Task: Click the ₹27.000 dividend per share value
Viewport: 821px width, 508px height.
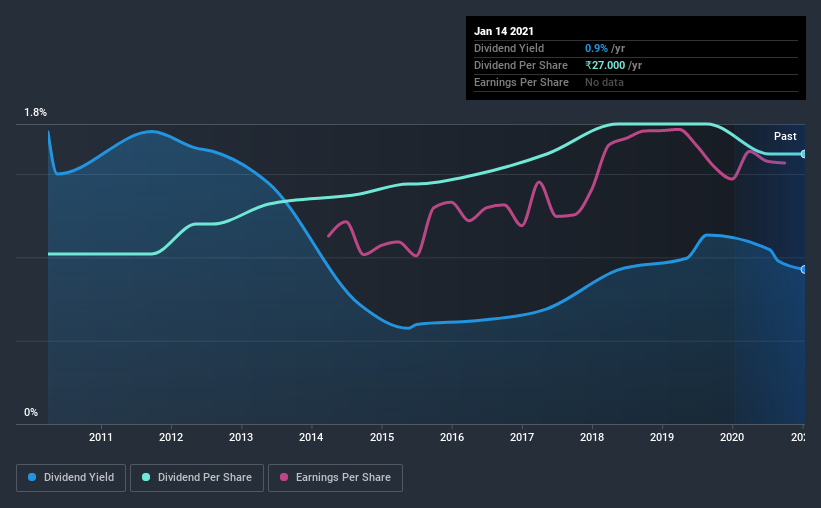Action: point(605,65)
